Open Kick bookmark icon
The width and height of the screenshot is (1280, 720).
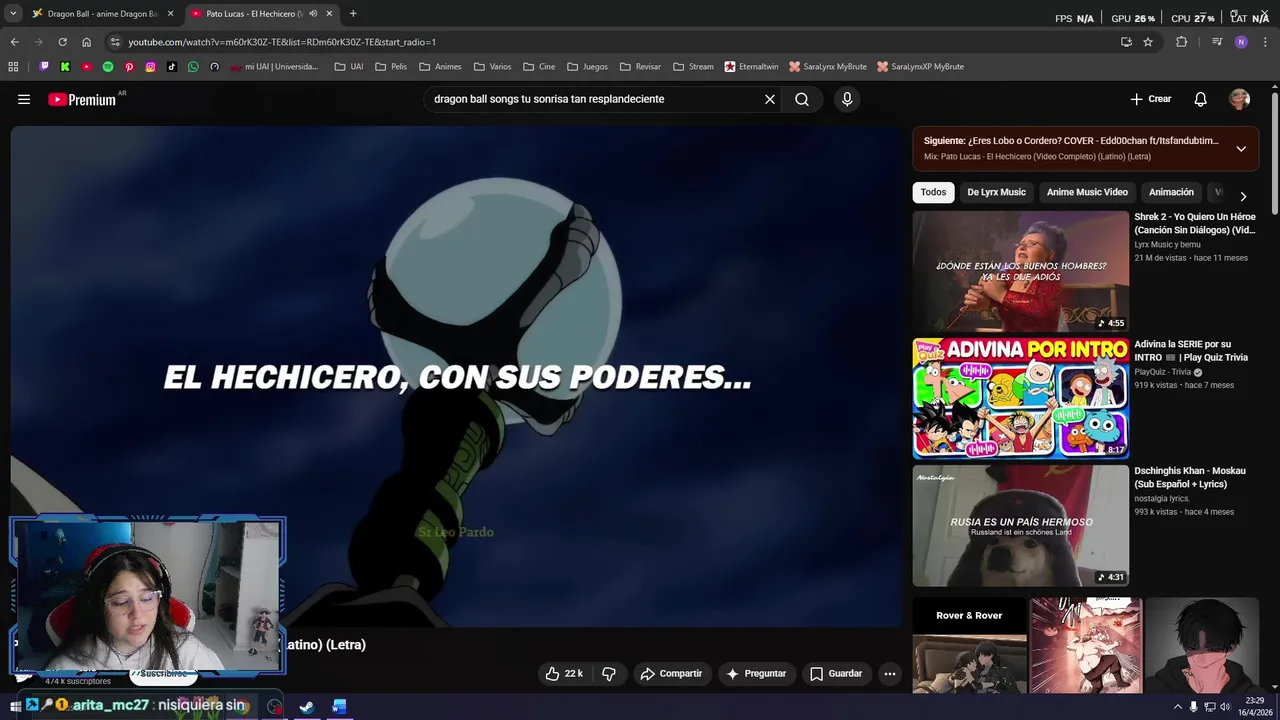click(65, 67)
